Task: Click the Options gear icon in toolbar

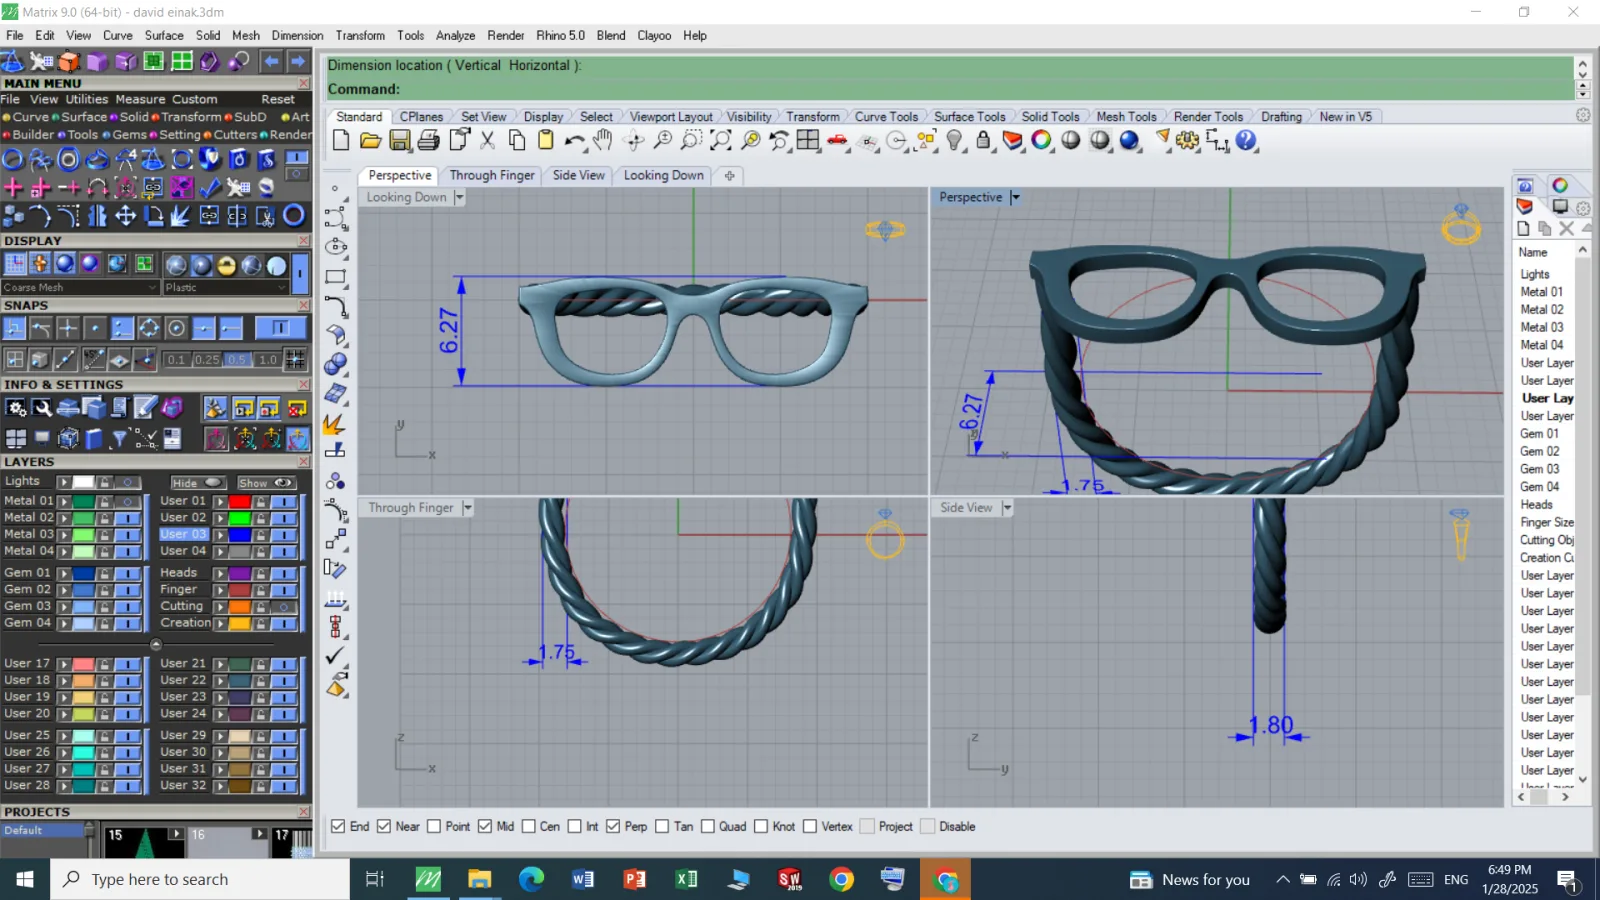Action: (1188, 141)
